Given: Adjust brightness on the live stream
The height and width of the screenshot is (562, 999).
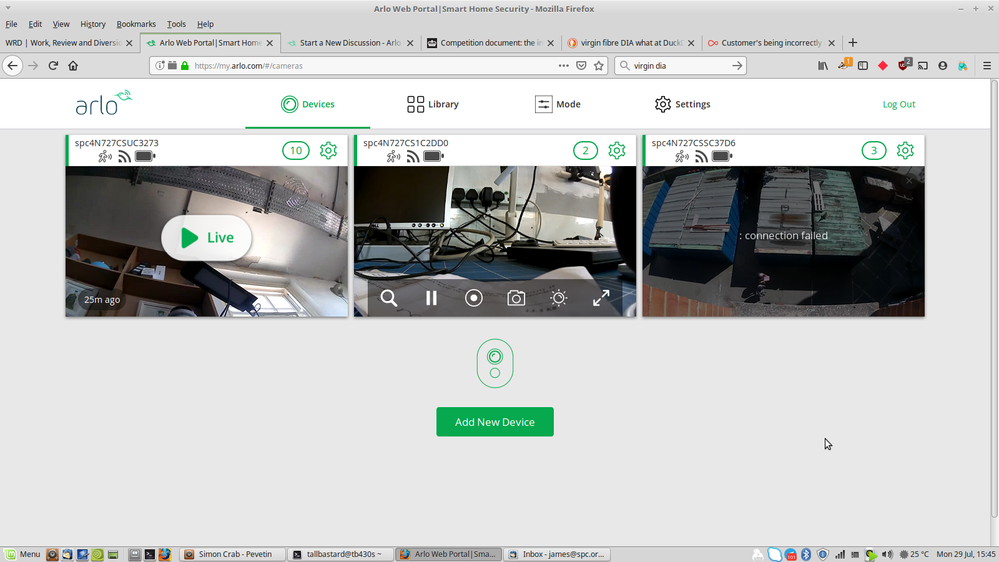Looking at the screenshot, I should (x=559, y=298).
